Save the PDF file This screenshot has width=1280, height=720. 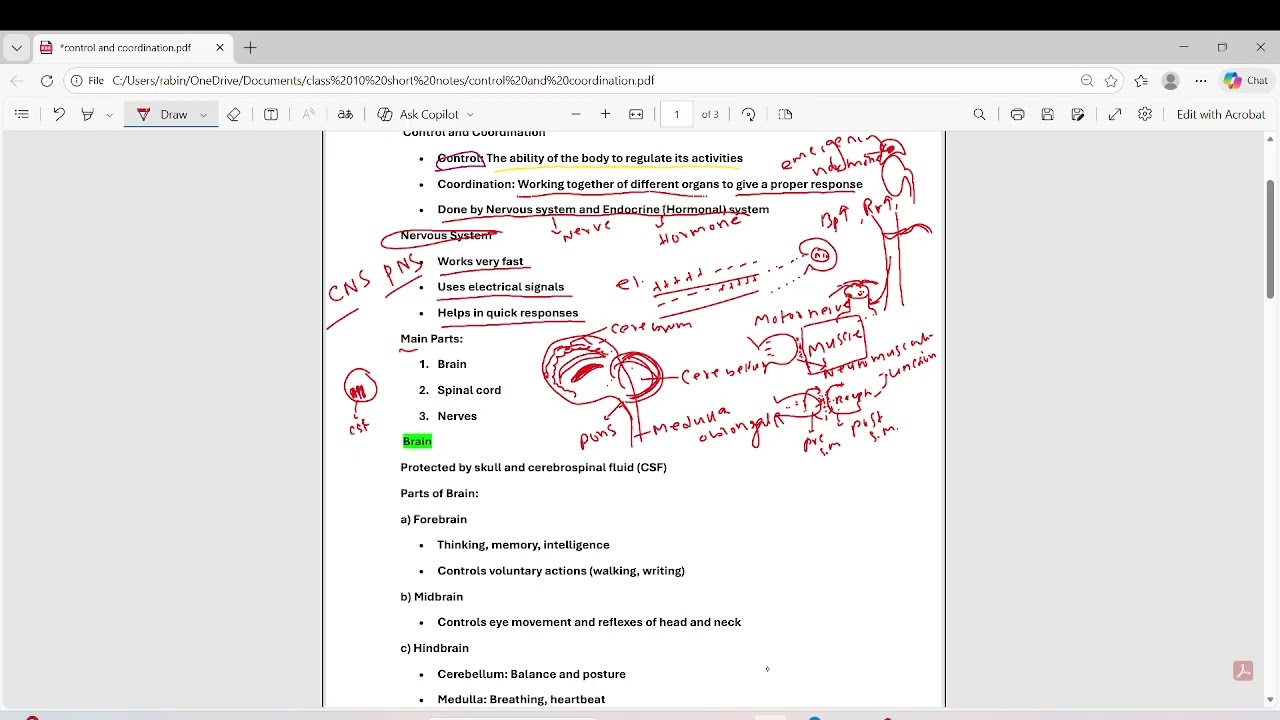(1047, 115)
